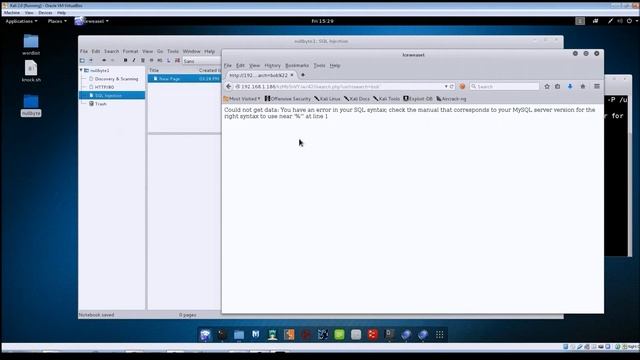Screen dimensions: 640x360
Task: Open browser View menu
Action: 254,66
